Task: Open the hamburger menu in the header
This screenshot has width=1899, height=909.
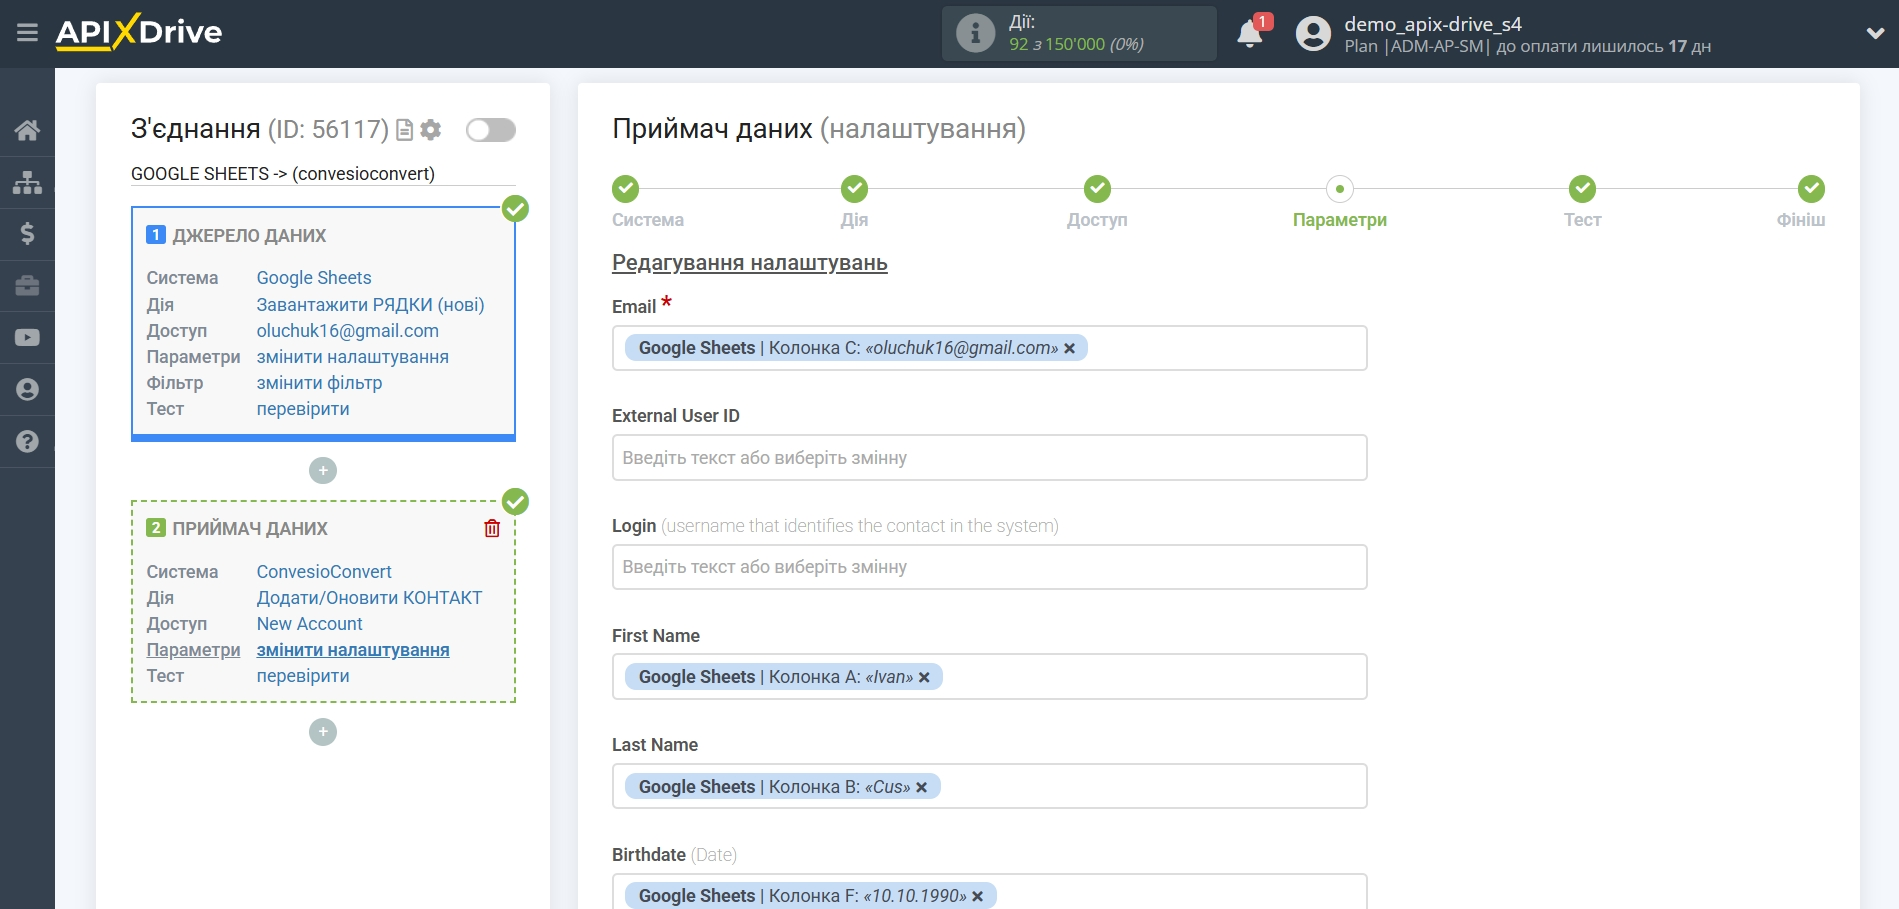Action: [x=27, y=33]
